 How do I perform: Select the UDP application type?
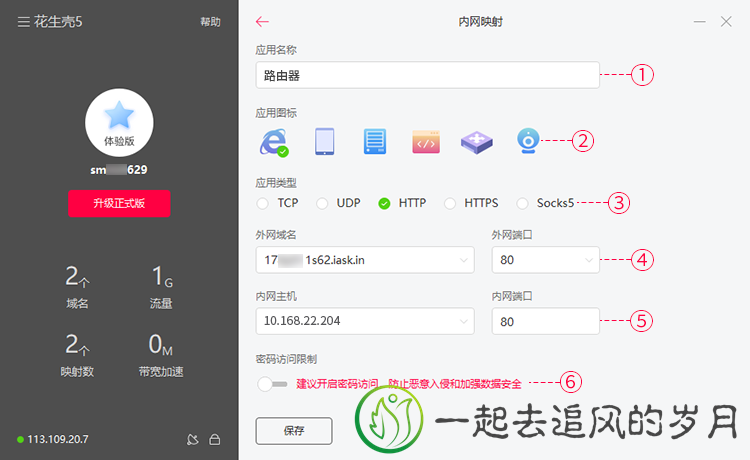(x=323, y=203)
